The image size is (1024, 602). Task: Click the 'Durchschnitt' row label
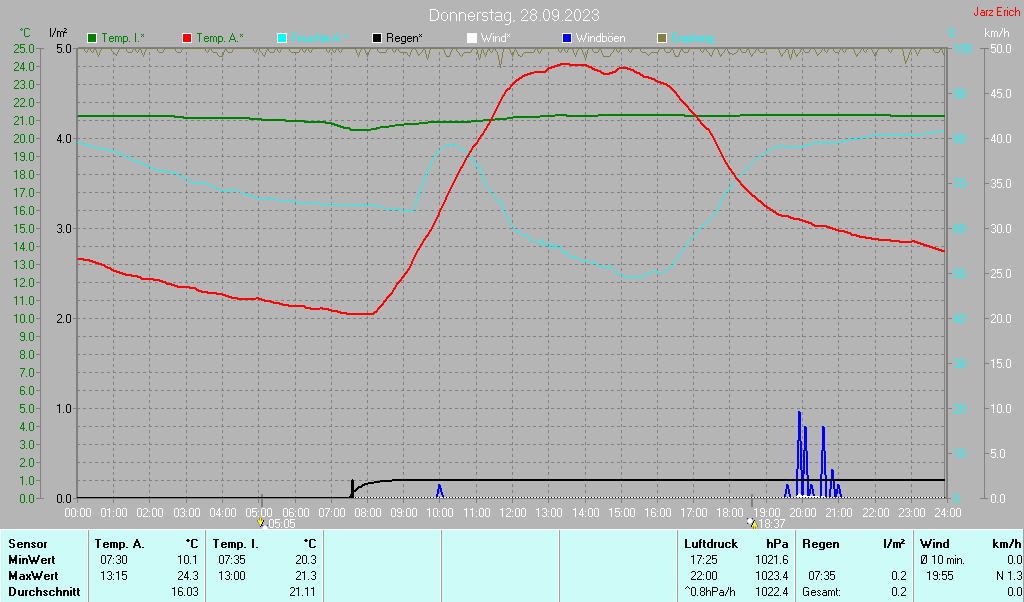tap(44, 592)
